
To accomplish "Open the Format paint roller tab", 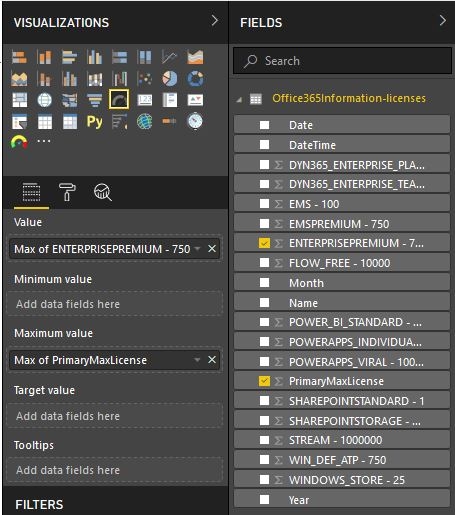I will click(67, 192).
